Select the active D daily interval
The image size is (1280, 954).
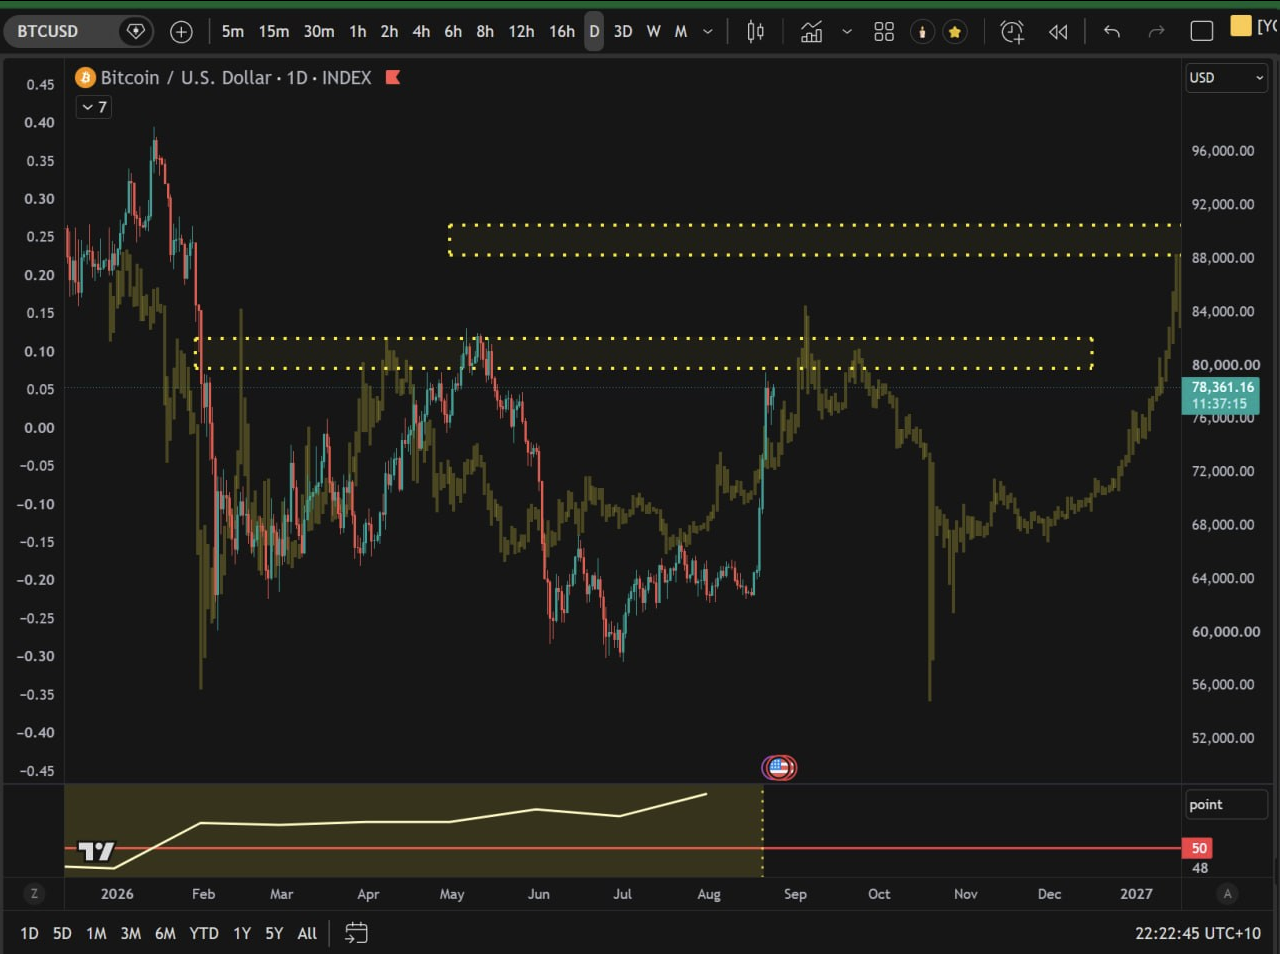click(x=594, y=32)
